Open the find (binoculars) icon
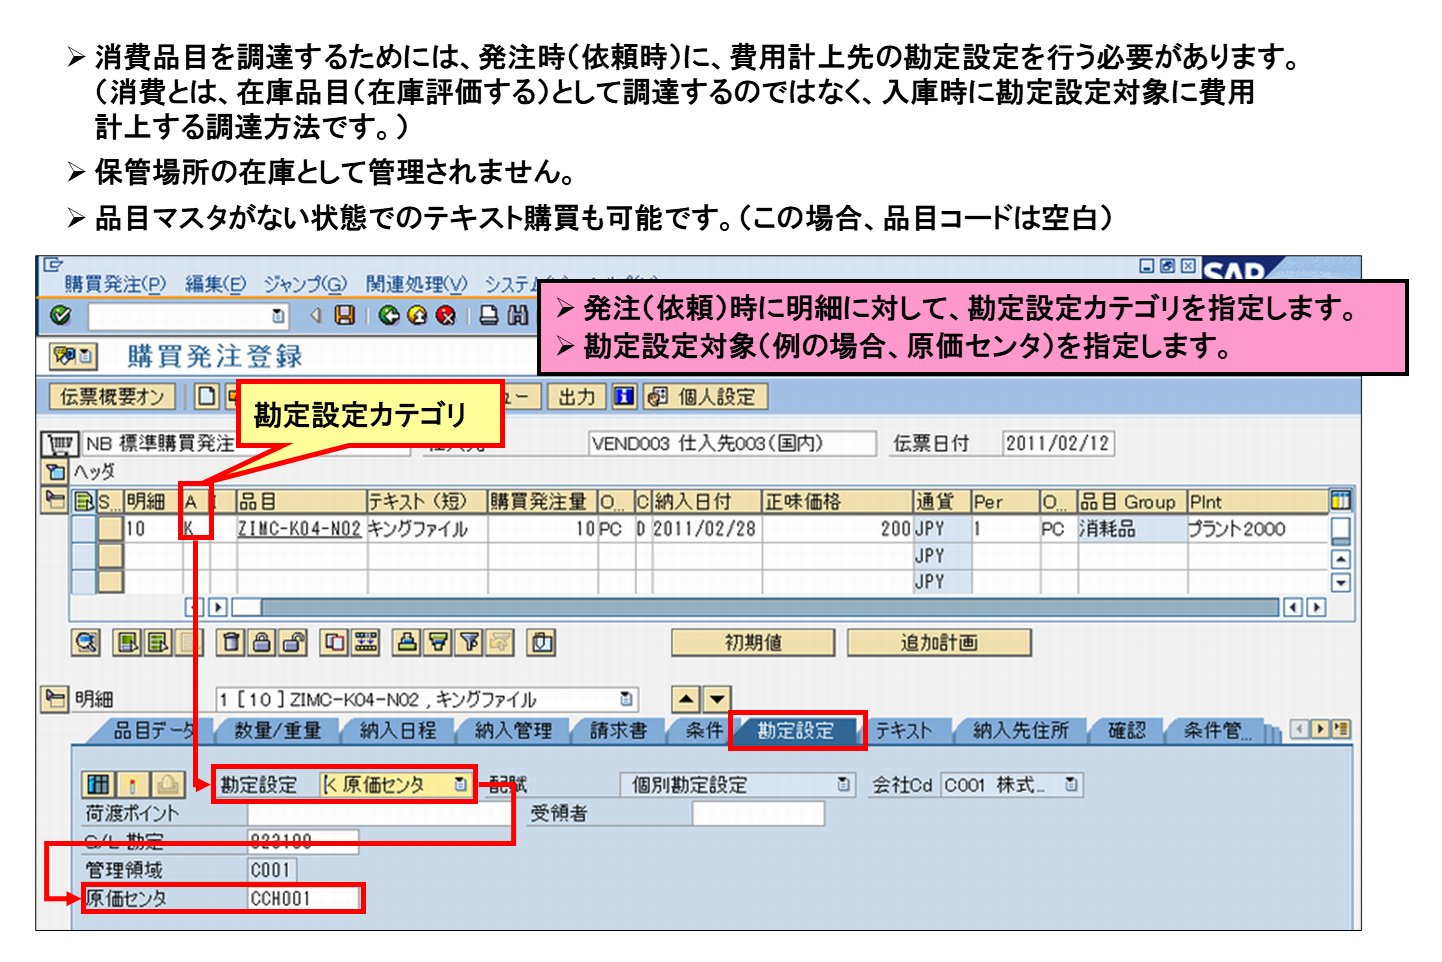This screenshot has height=962, width=1442. (x=518, y=316)
